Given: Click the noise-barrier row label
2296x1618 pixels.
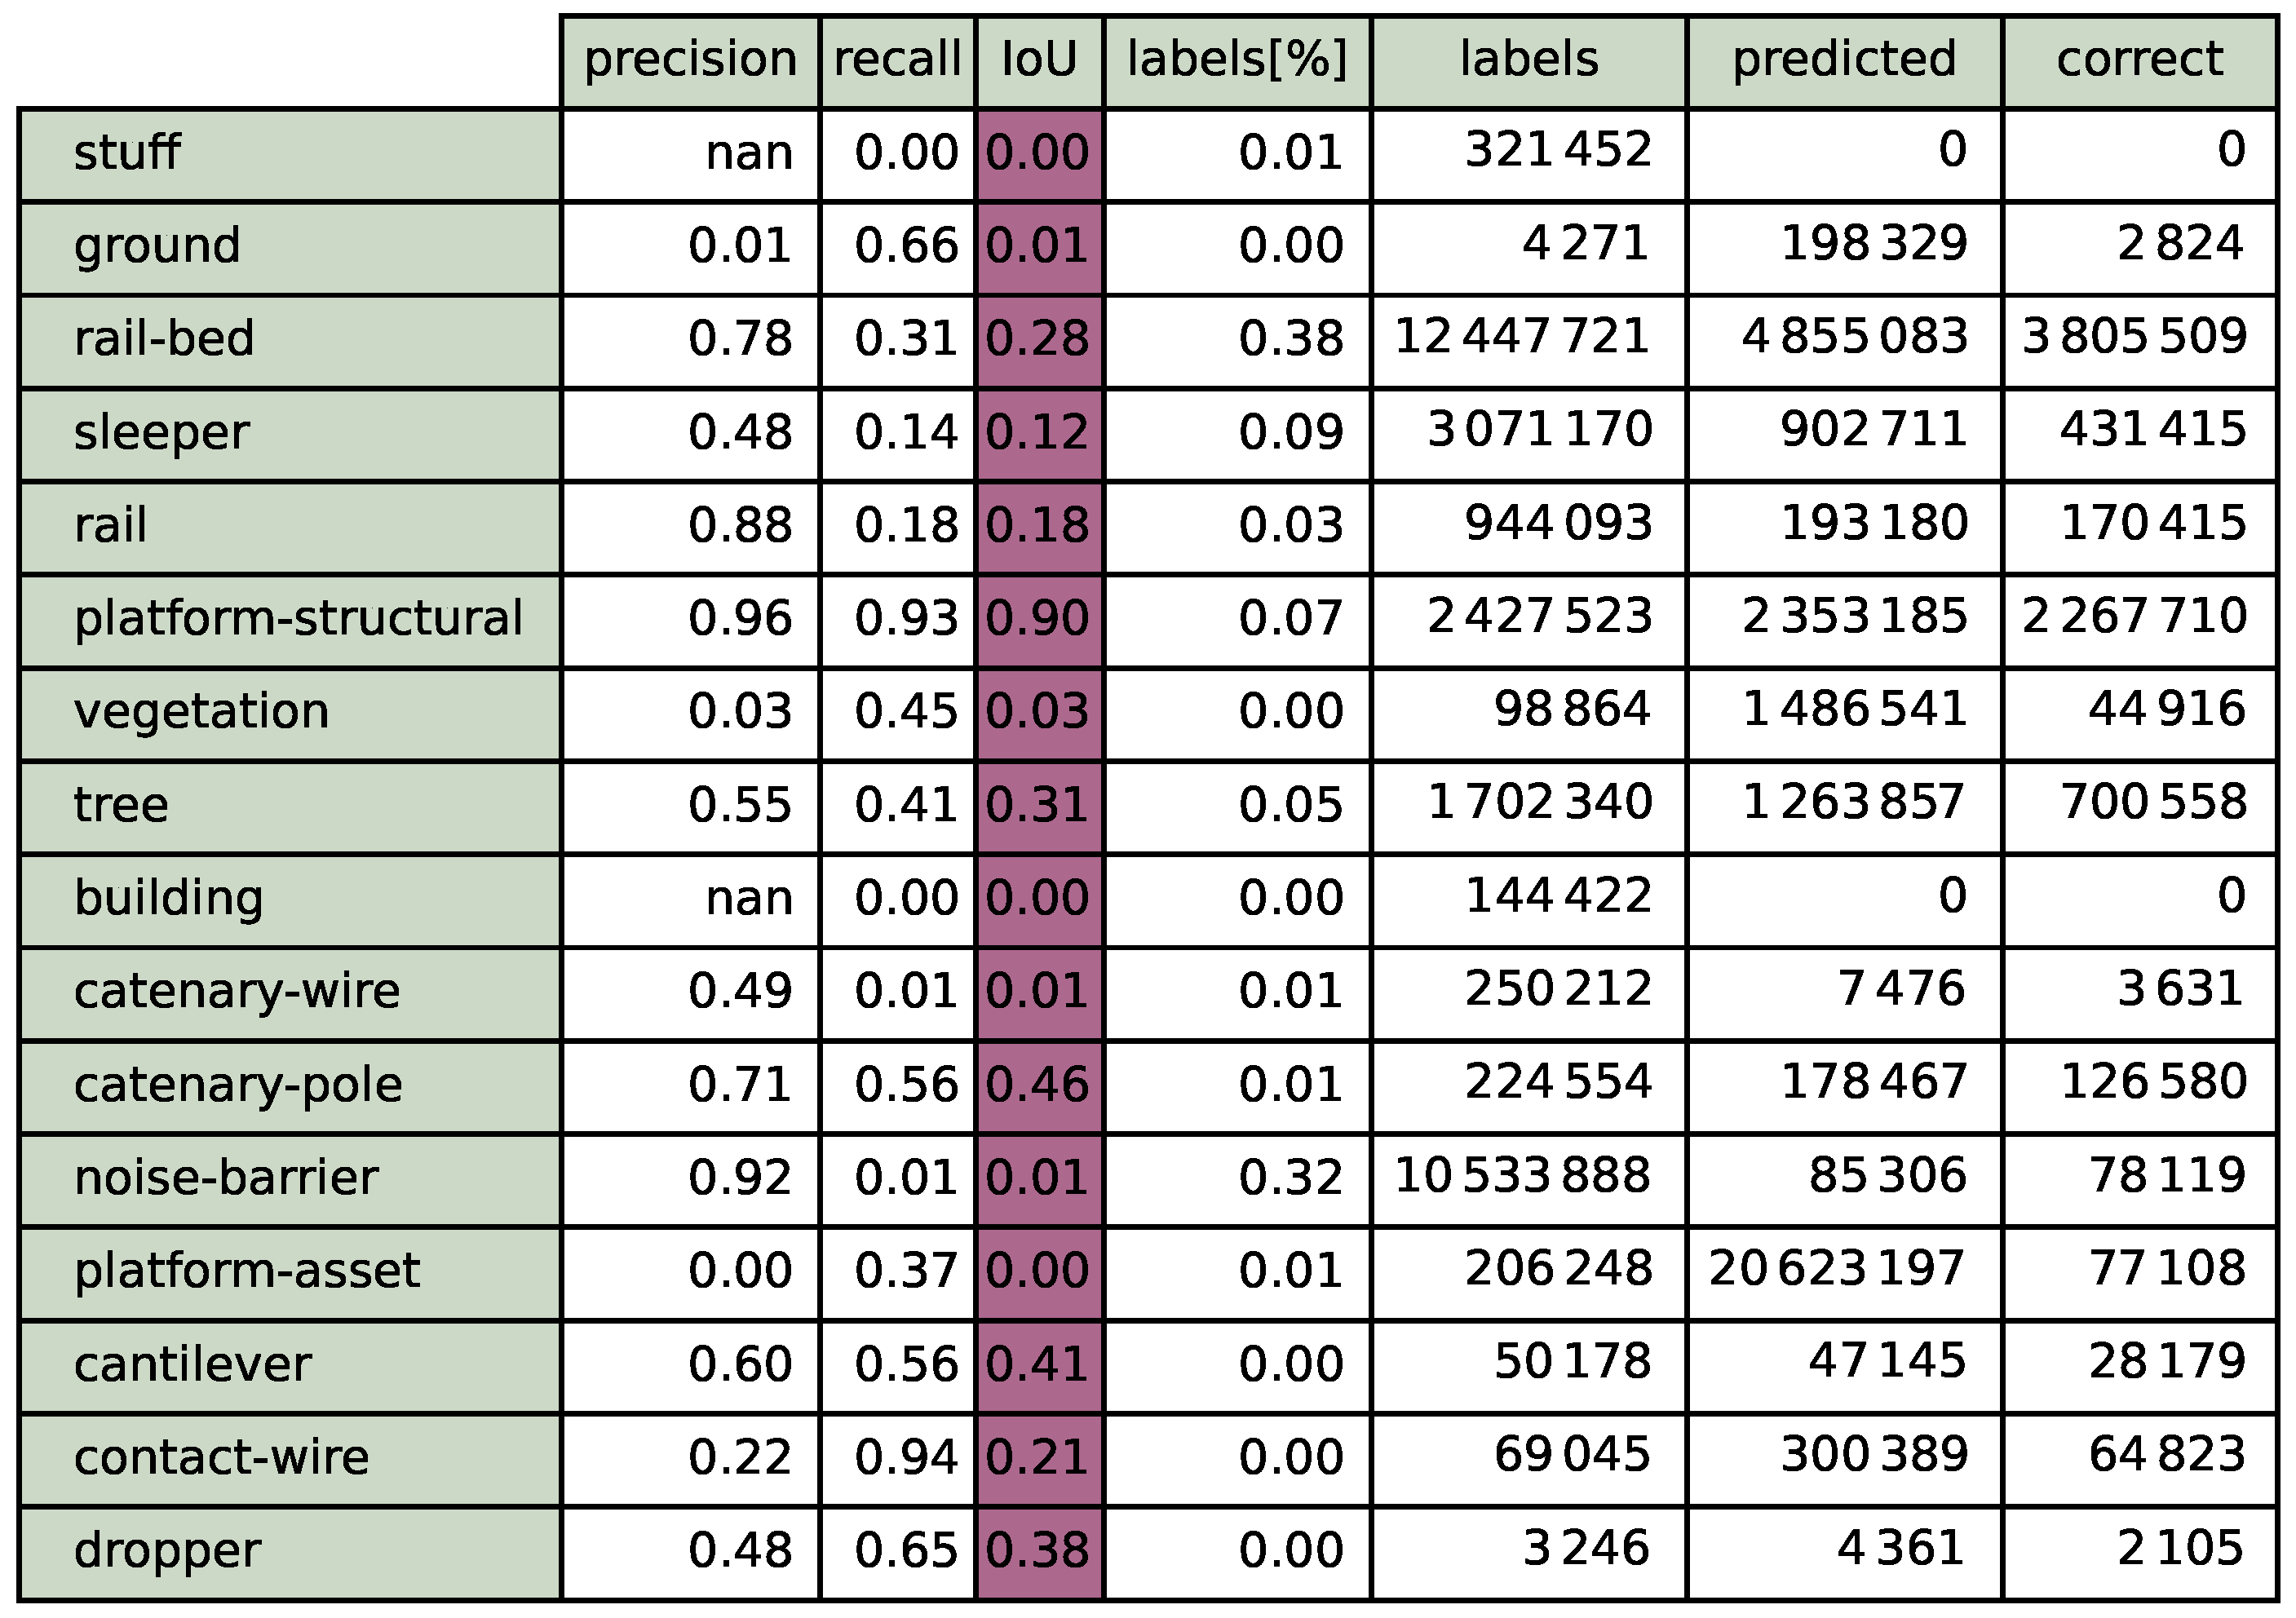Looking at the screenshot, I should pos(226,1178).
